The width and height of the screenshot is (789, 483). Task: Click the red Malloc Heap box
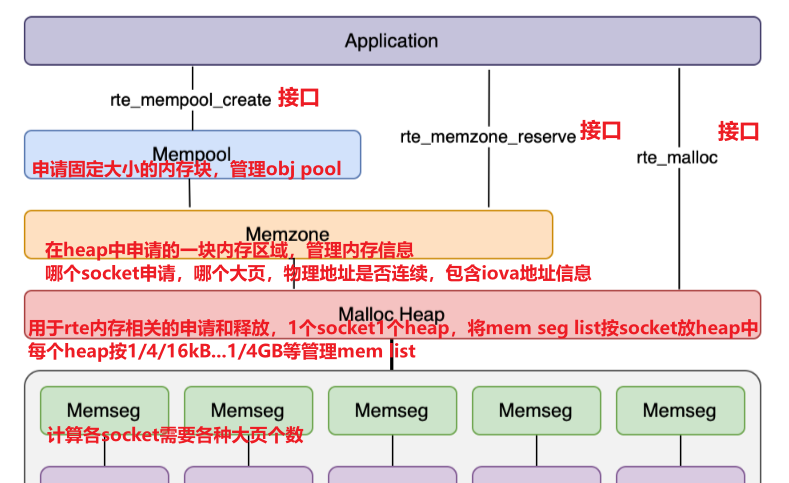click(392, 314)
